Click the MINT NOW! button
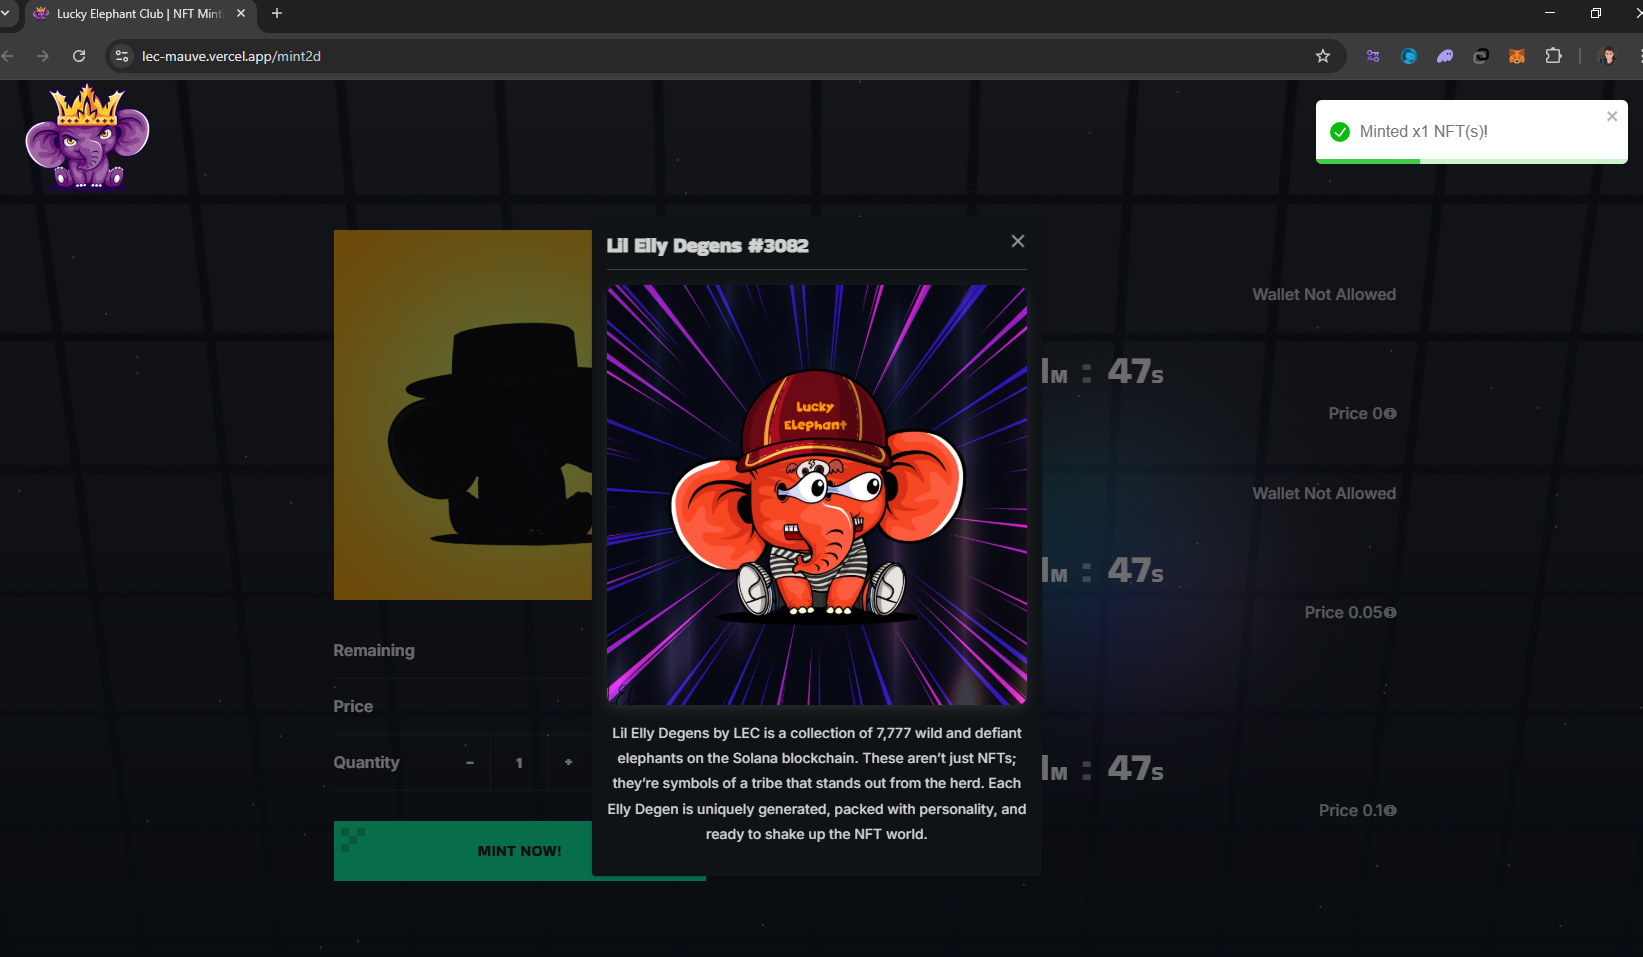Image resolution: width=1643 pixels, height=957 pixels. click(x=519, y=851)
